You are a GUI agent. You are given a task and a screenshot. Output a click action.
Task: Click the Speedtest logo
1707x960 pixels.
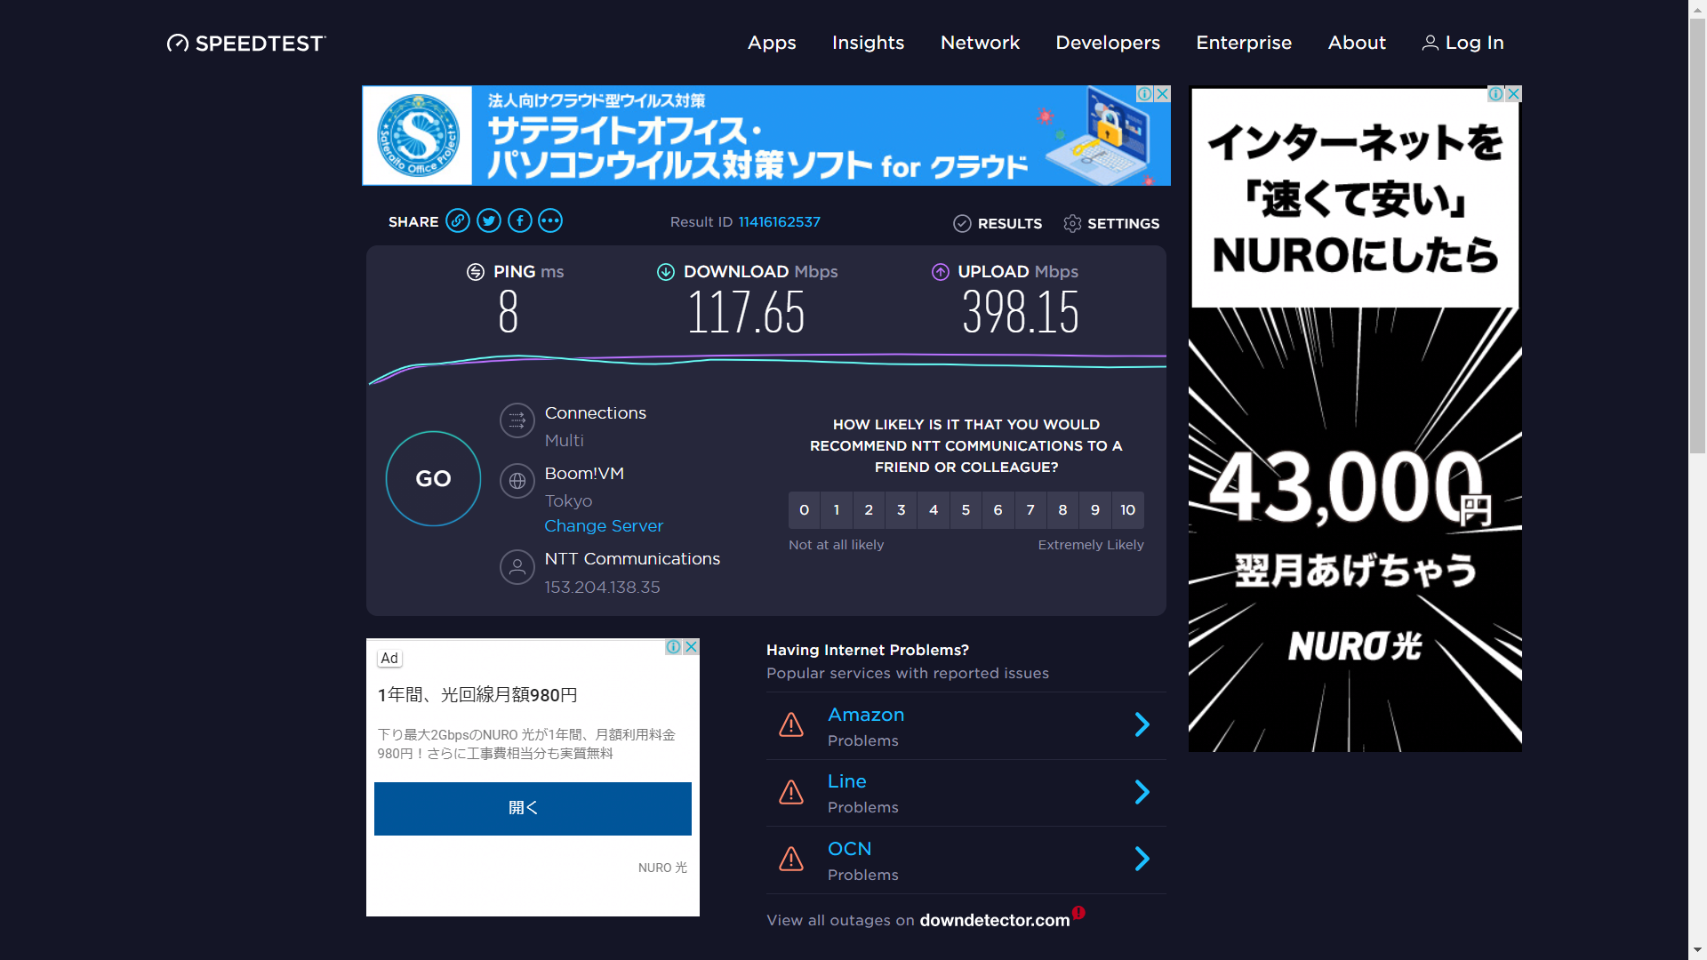pos(246,43)
